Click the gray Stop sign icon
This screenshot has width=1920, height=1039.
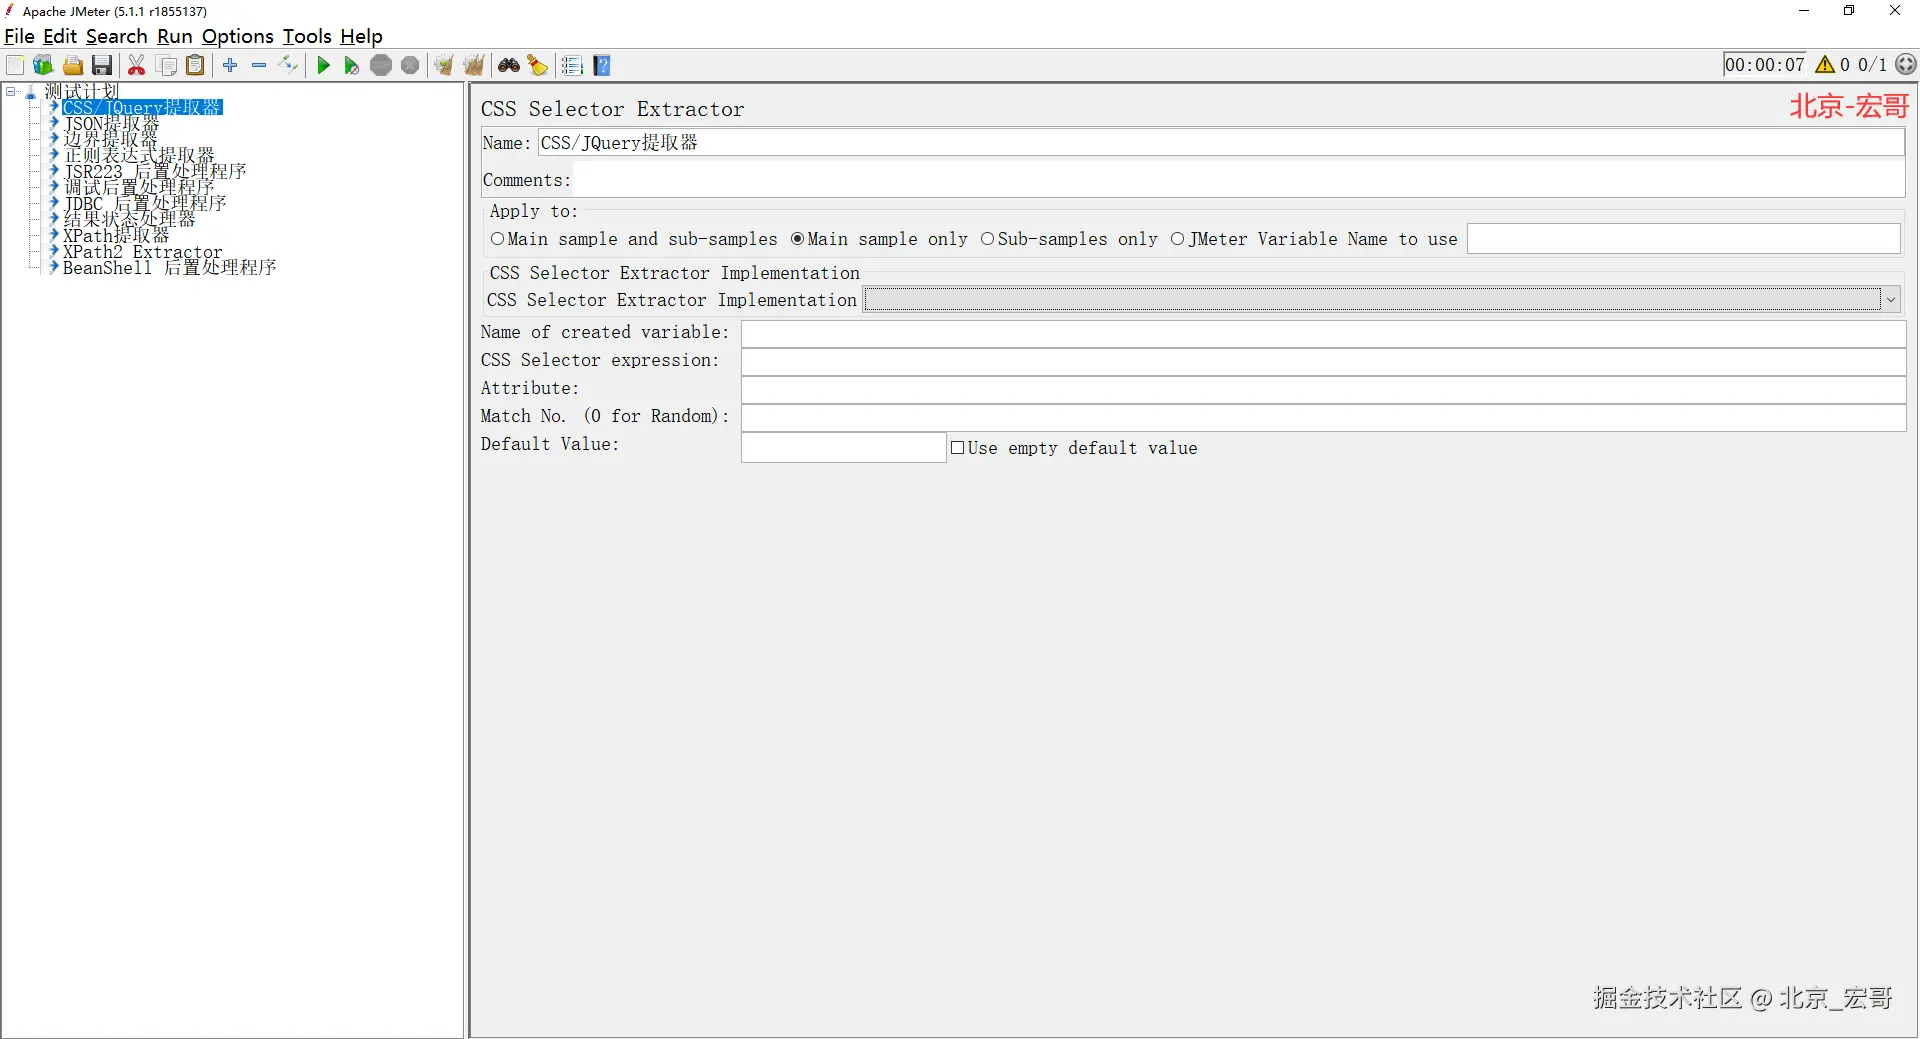pos(381,65)
